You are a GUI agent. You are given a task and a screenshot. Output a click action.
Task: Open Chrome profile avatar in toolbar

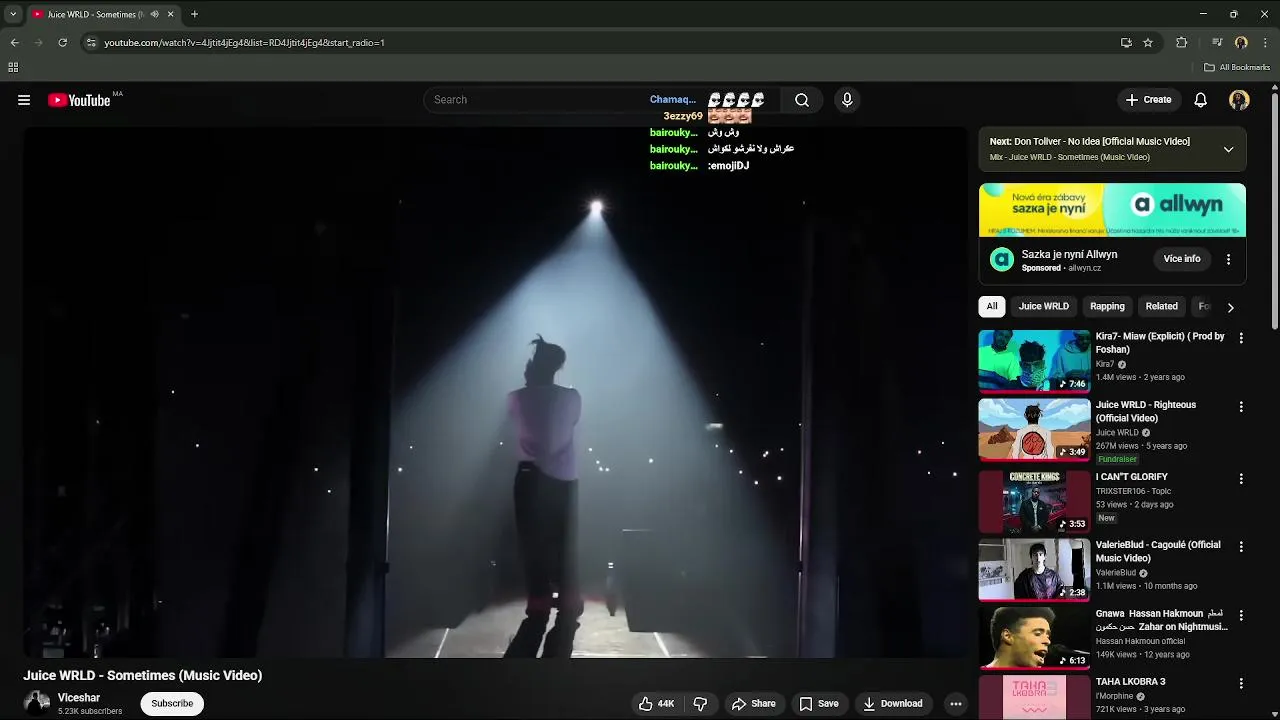[1241, 43]
